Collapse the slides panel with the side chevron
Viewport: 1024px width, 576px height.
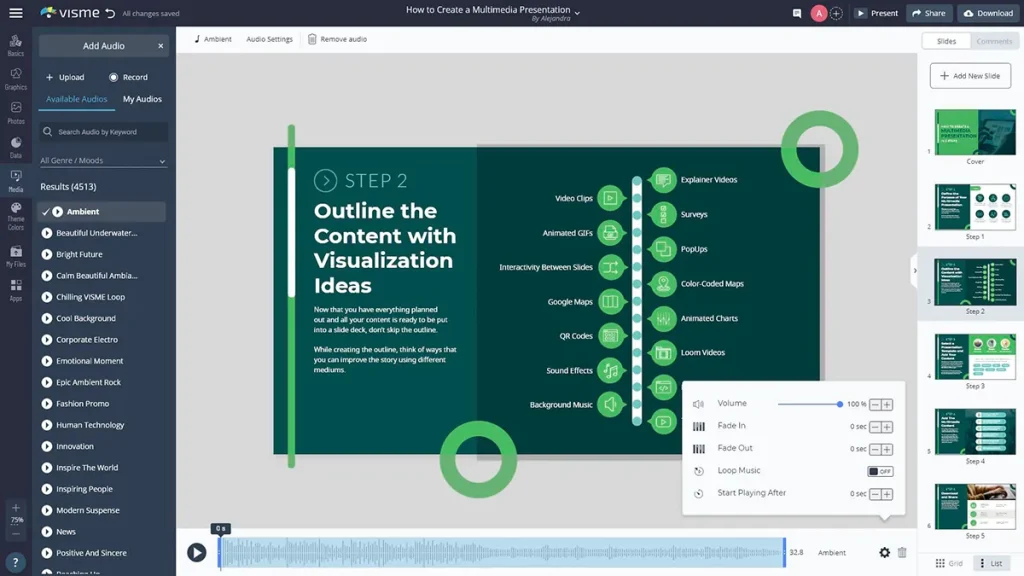(914, 270)
